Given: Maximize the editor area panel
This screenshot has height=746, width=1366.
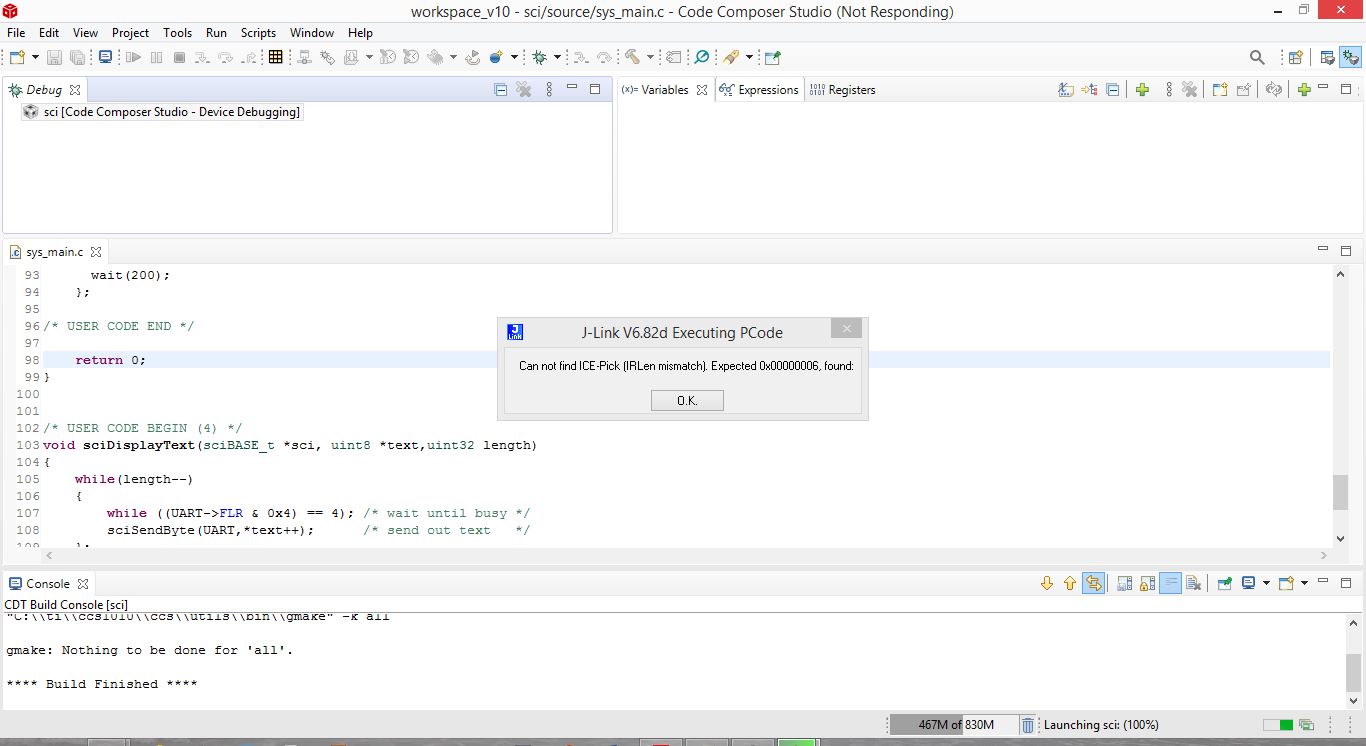Looking at the screenshot, I should point(1346,250).
